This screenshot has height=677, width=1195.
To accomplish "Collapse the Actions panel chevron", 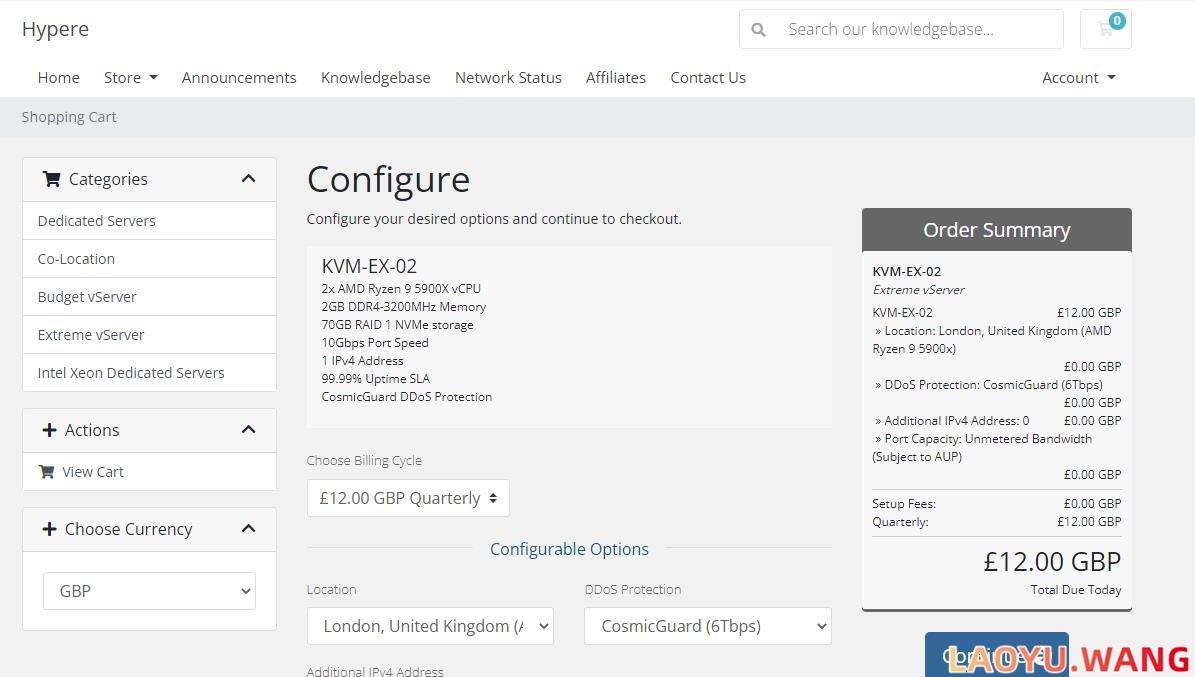I will tap(248, 429).
